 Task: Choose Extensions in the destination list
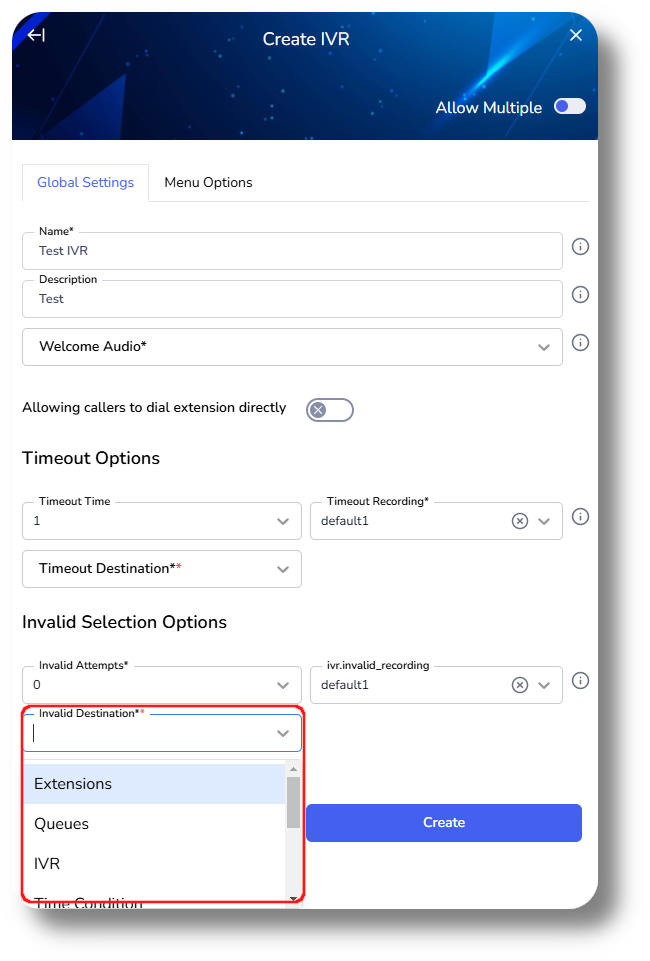pyautogui.click(x=73, y=784)
